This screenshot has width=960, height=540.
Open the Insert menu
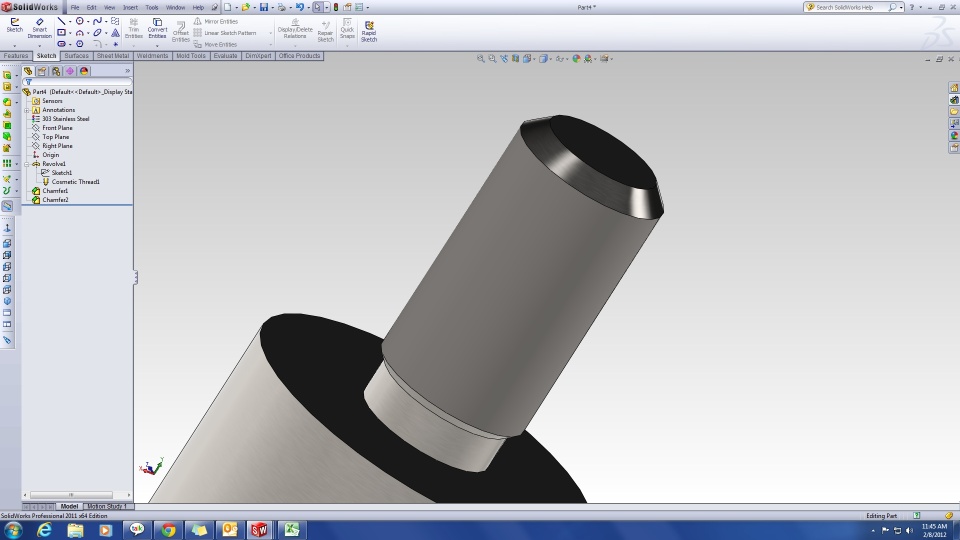(x=130, y=7)
